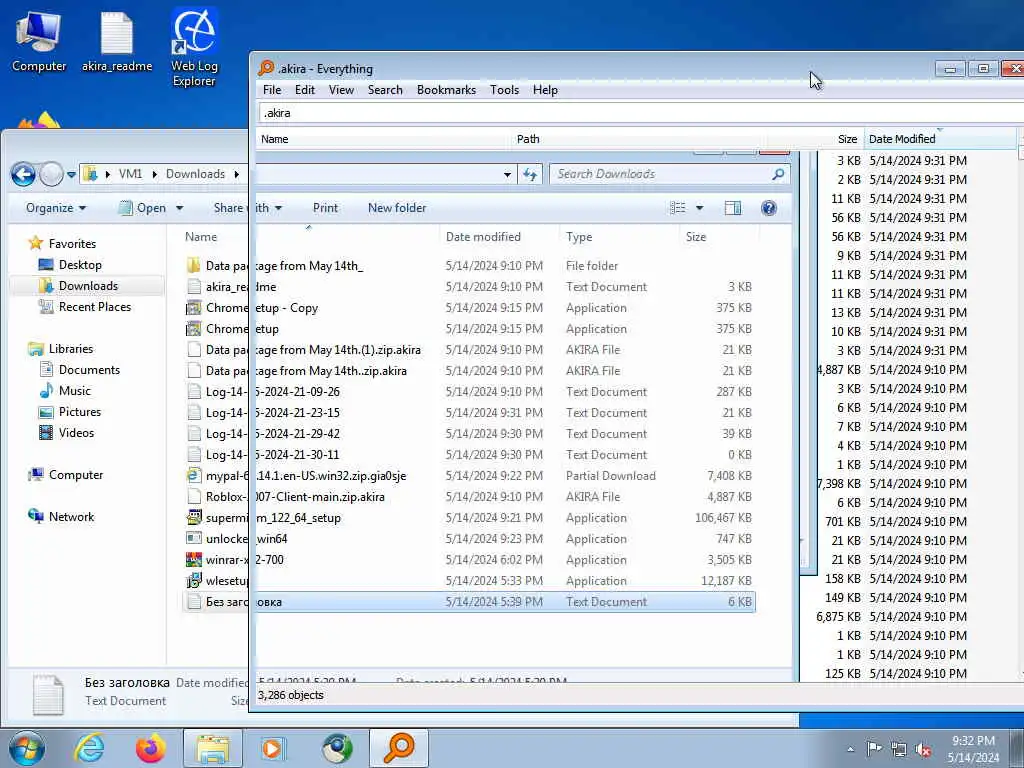The image size is (1024, 768).
Task: Click Print in the Explorer toolbar
Action: [x=325, y=208]
